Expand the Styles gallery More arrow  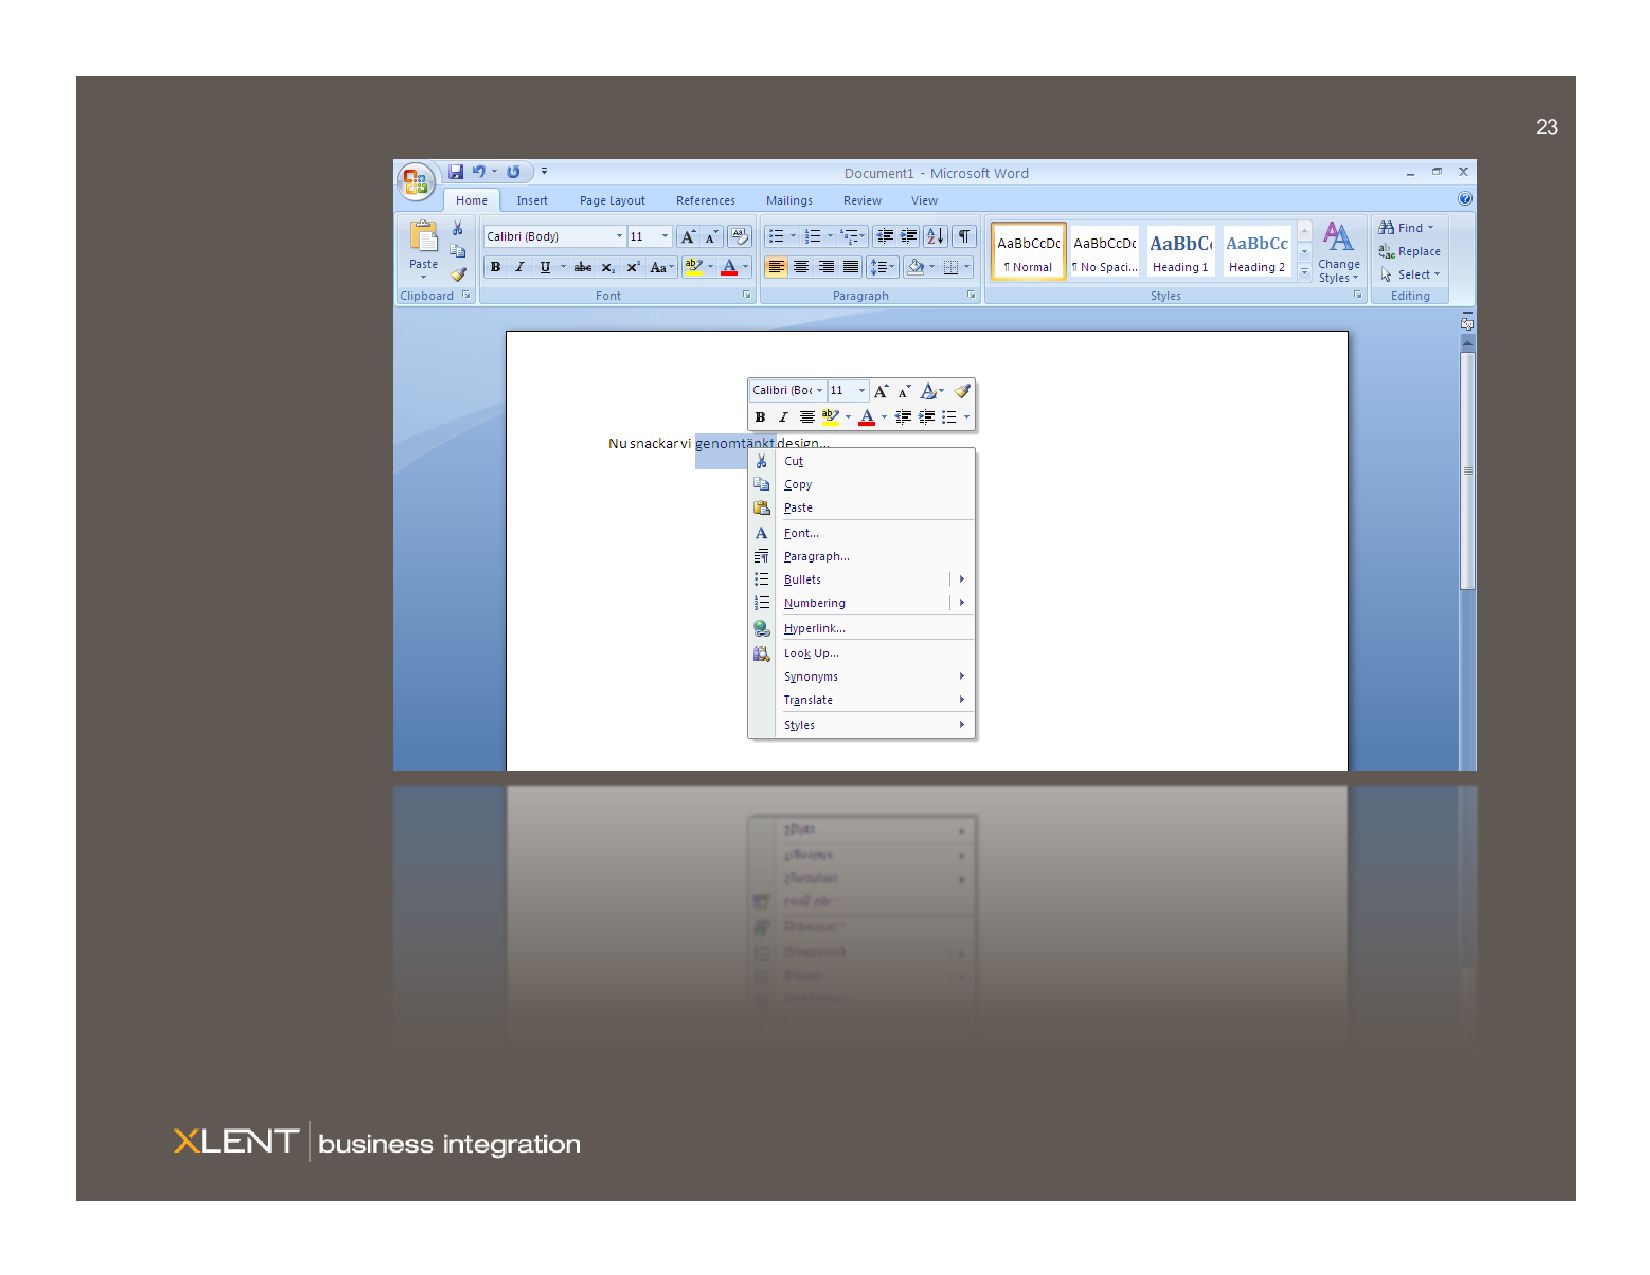click(1304, 272)
